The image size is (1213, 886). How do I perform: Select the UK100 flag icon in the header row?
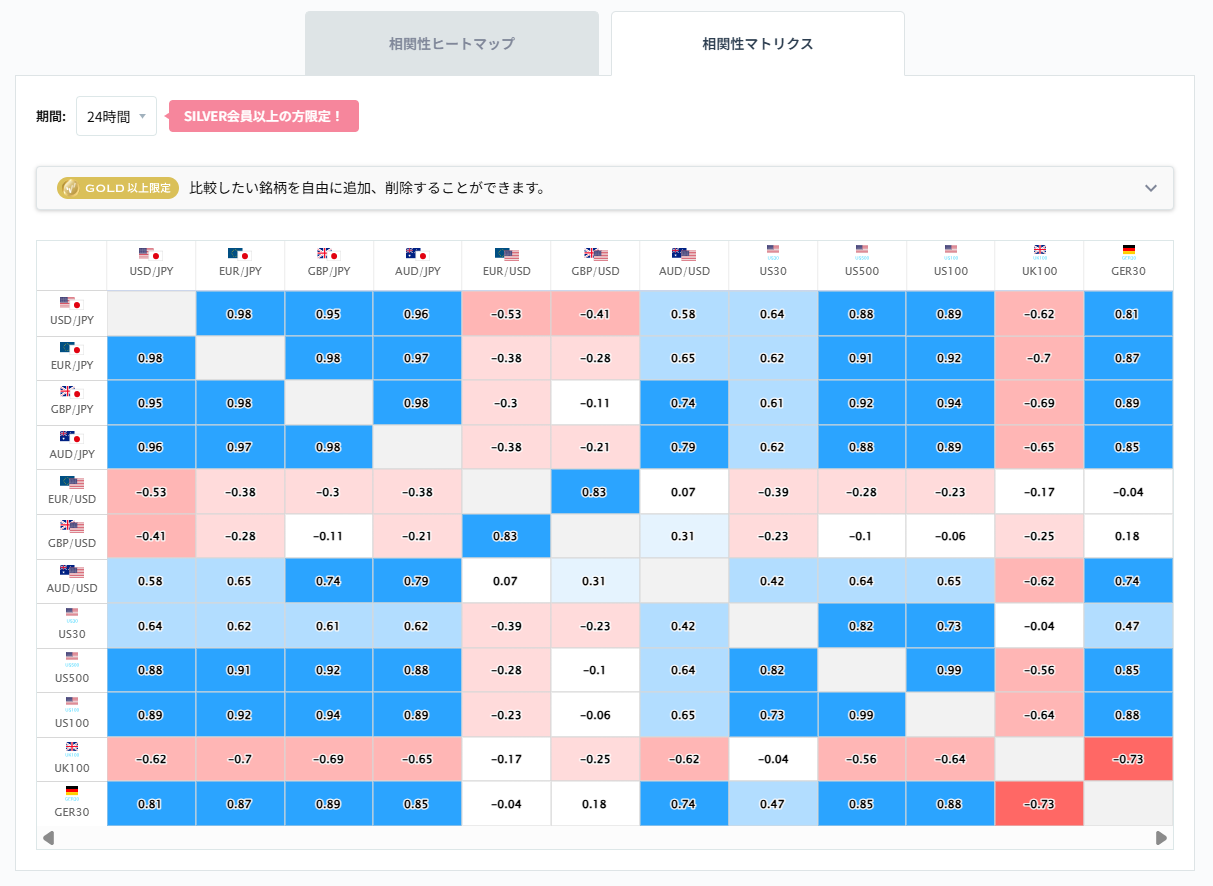(1039, 251)
